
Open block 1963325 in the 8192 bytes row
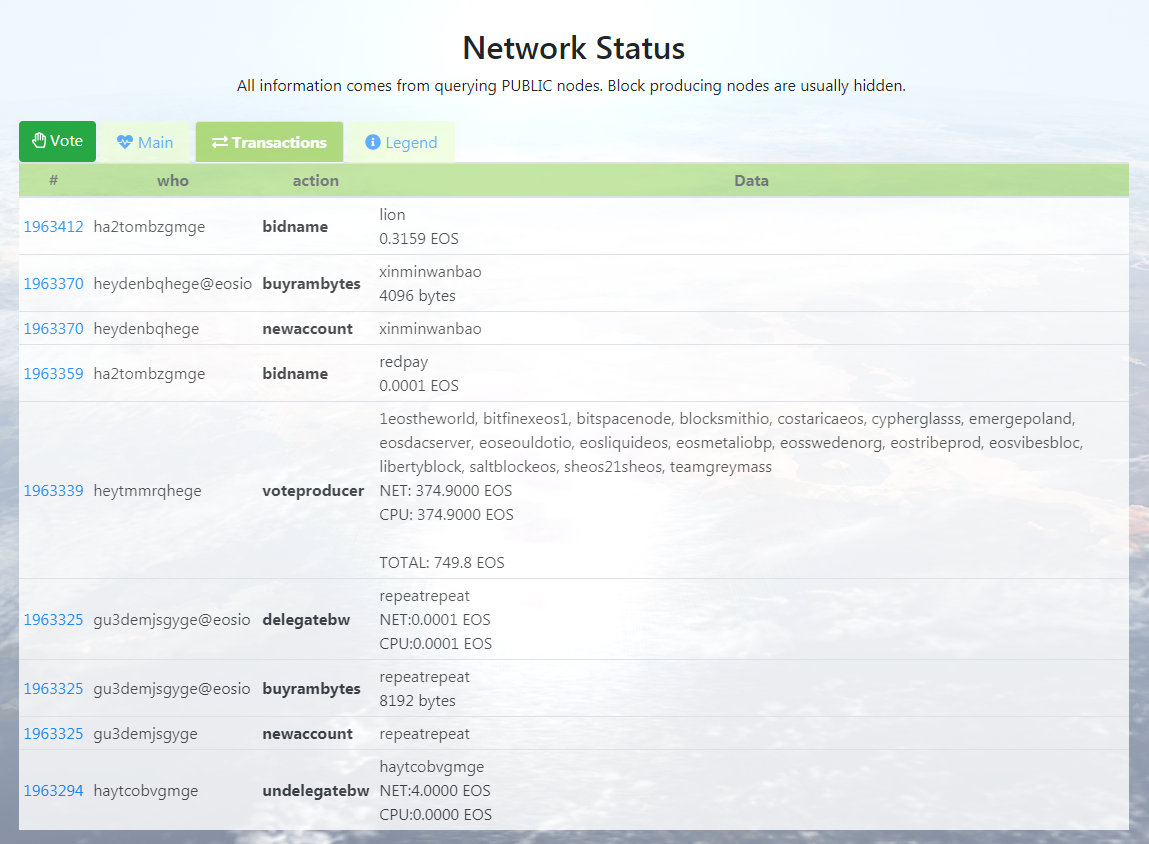(54, 689)
